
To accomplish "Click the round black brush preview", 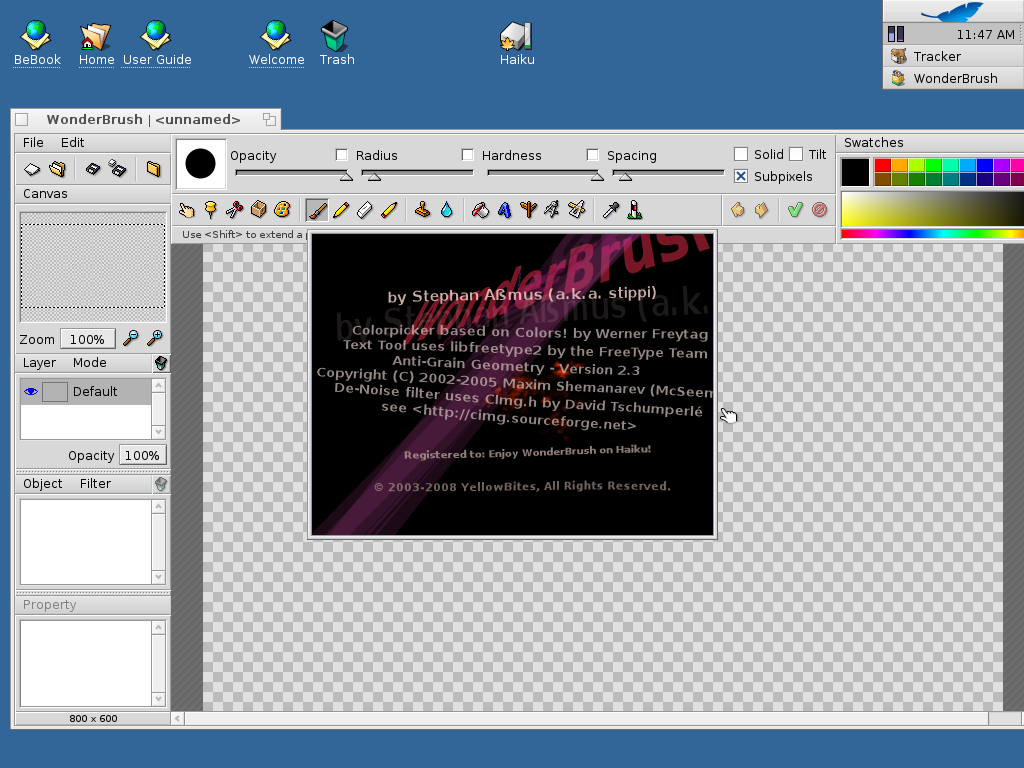I will click(200, 163).
